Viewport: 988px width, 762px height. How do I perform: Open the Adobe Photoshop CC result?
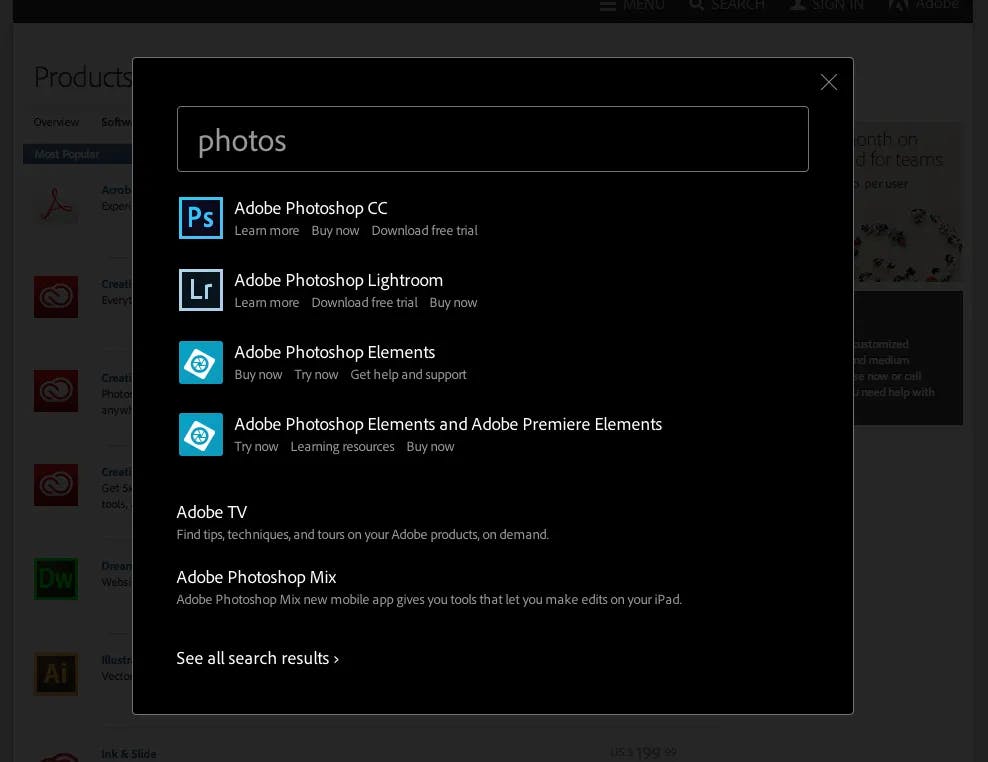point(311,208)
